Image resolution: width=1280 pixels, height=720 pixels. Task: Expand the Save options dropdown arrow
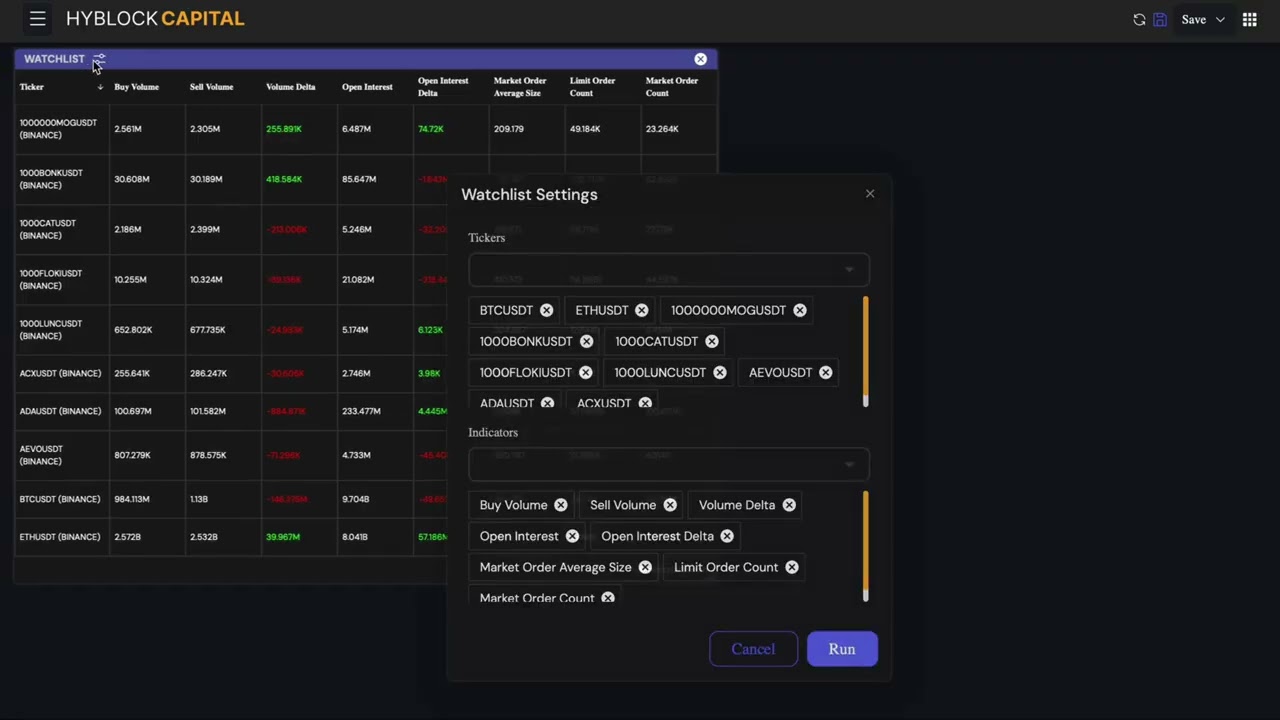1220,19
